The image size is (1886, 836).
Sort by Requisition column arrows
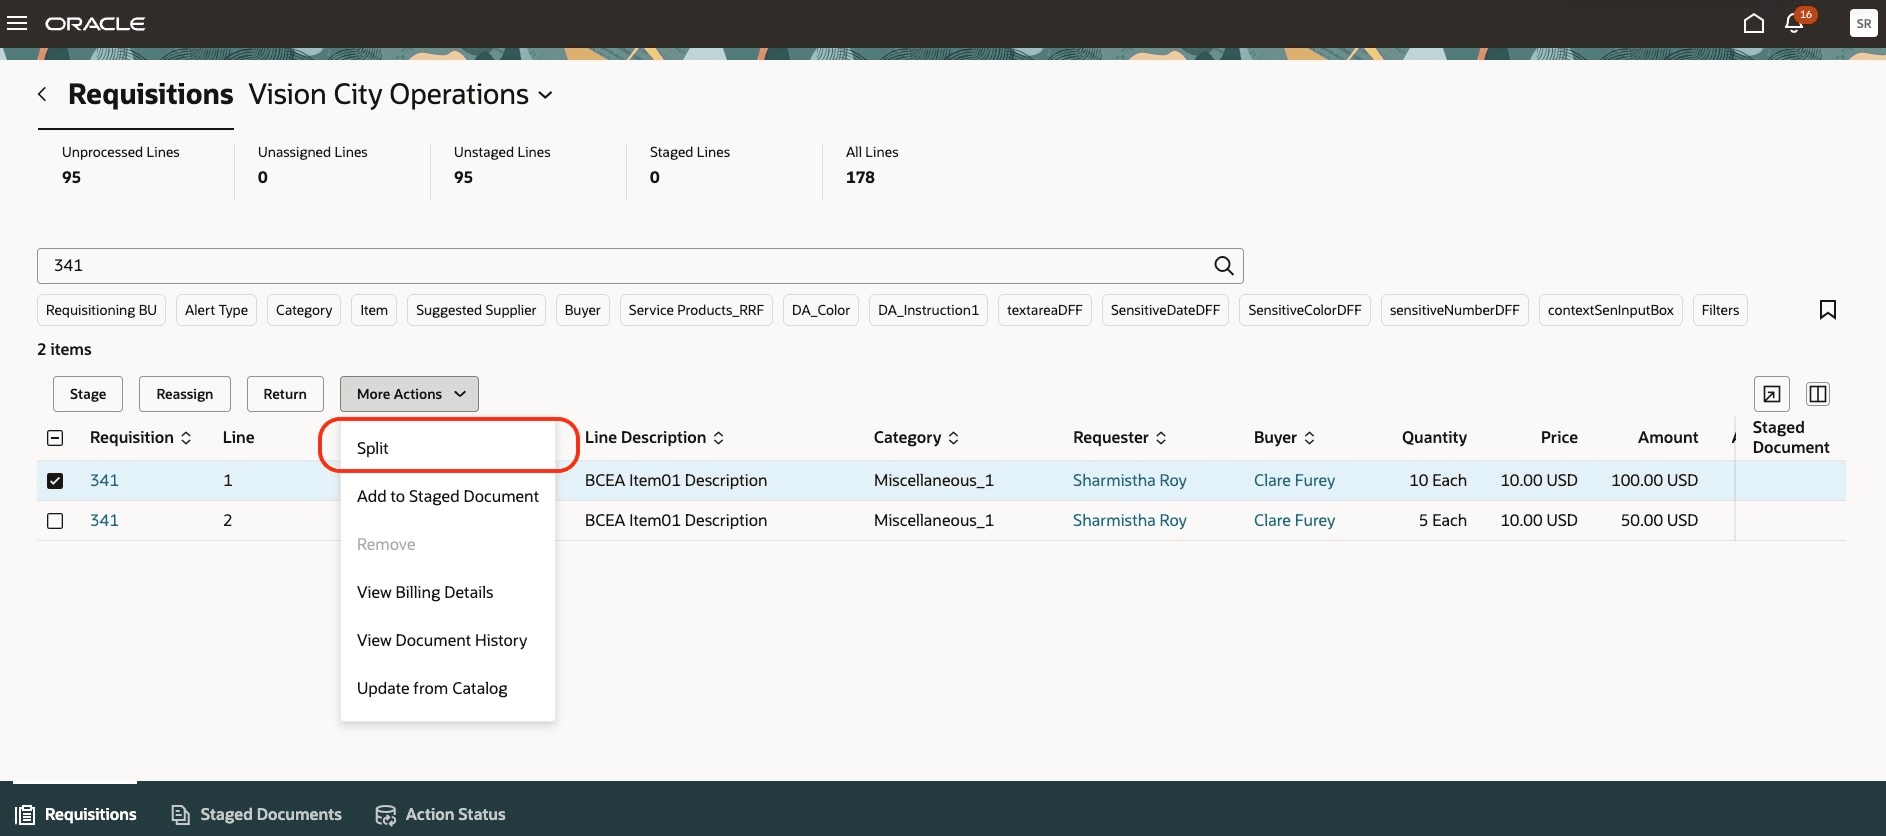point(186,438)
